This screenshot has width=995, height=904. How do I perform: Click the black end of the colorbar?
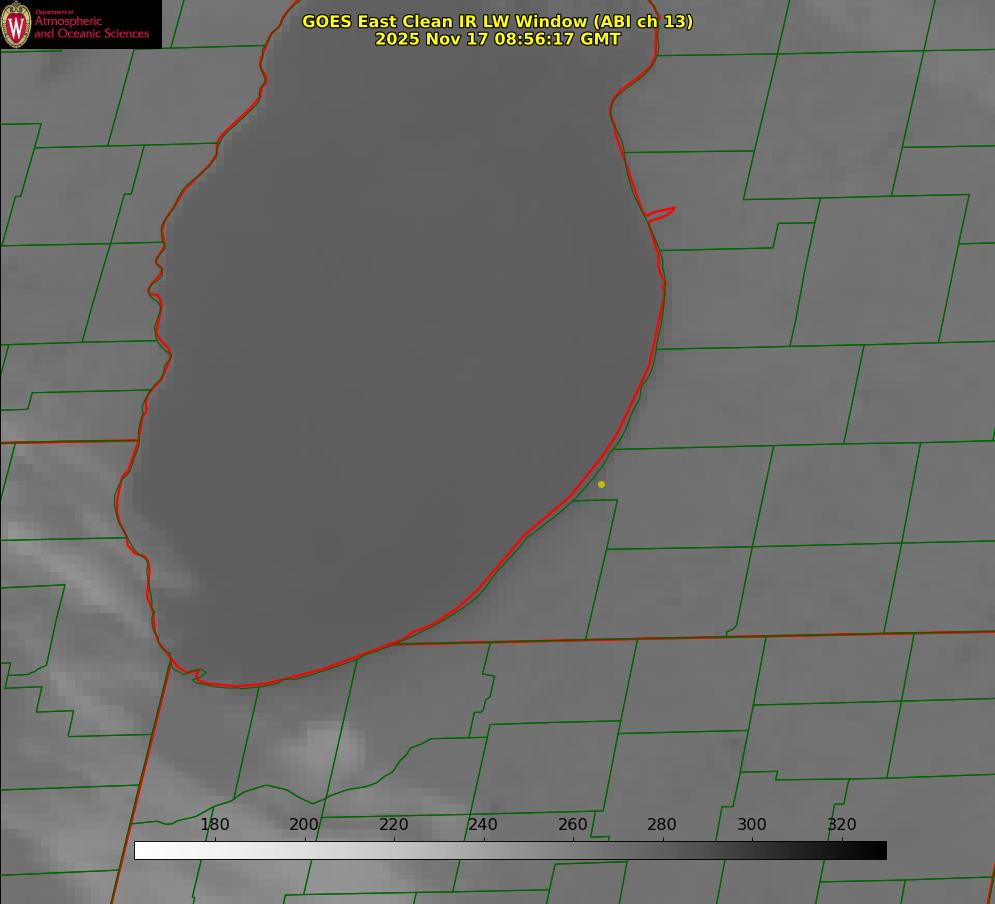[879, 851]
